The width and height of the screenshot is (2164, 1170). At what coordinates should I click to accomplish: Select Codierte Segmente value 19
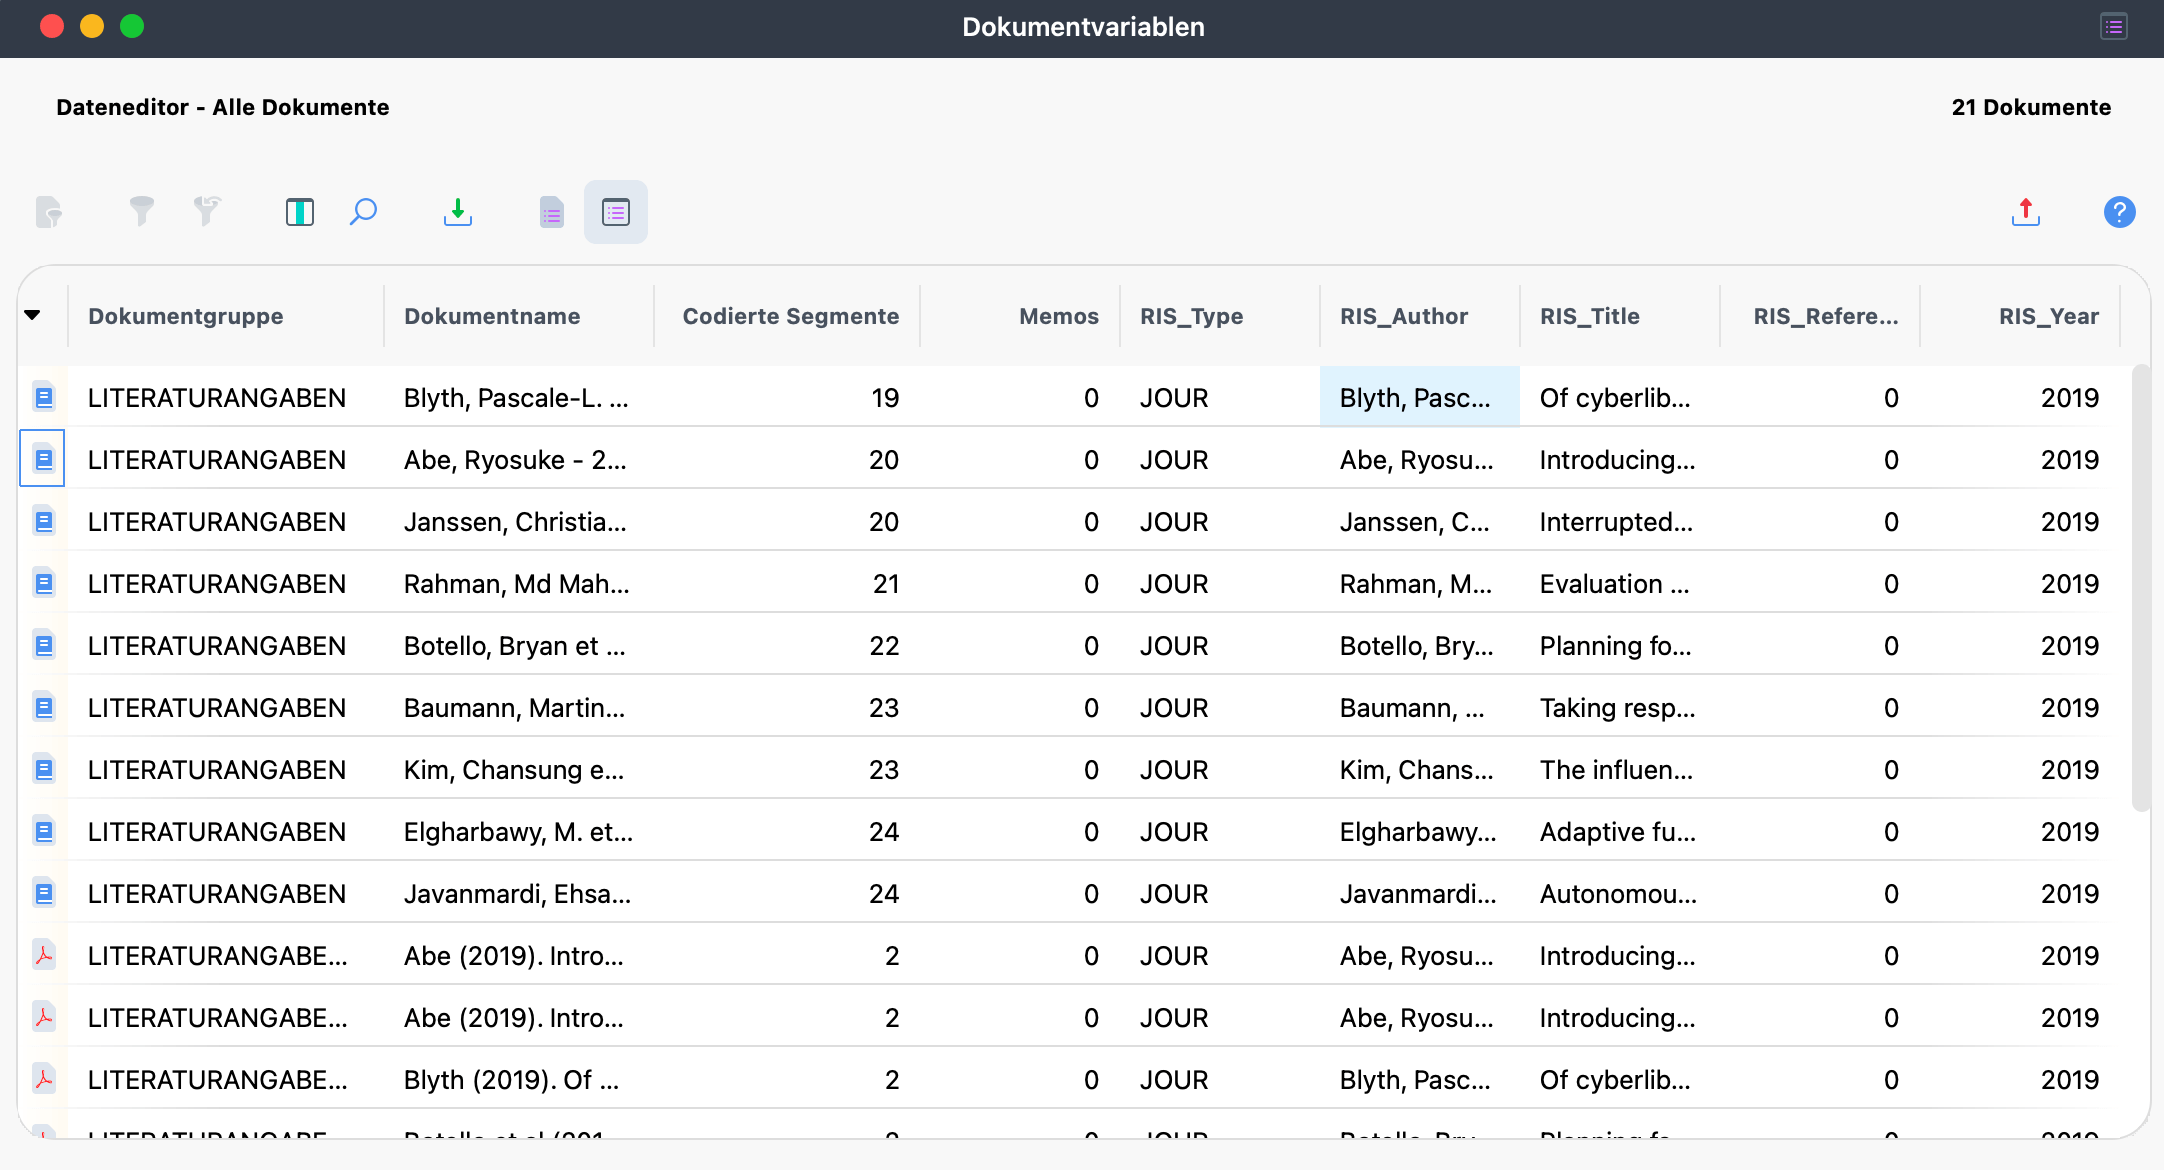tap(787, 397)
